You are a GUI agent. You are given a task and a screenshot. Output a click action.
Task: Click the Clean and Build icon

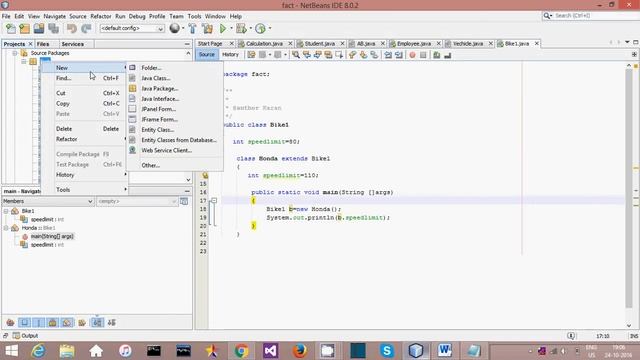pos(207,29)
